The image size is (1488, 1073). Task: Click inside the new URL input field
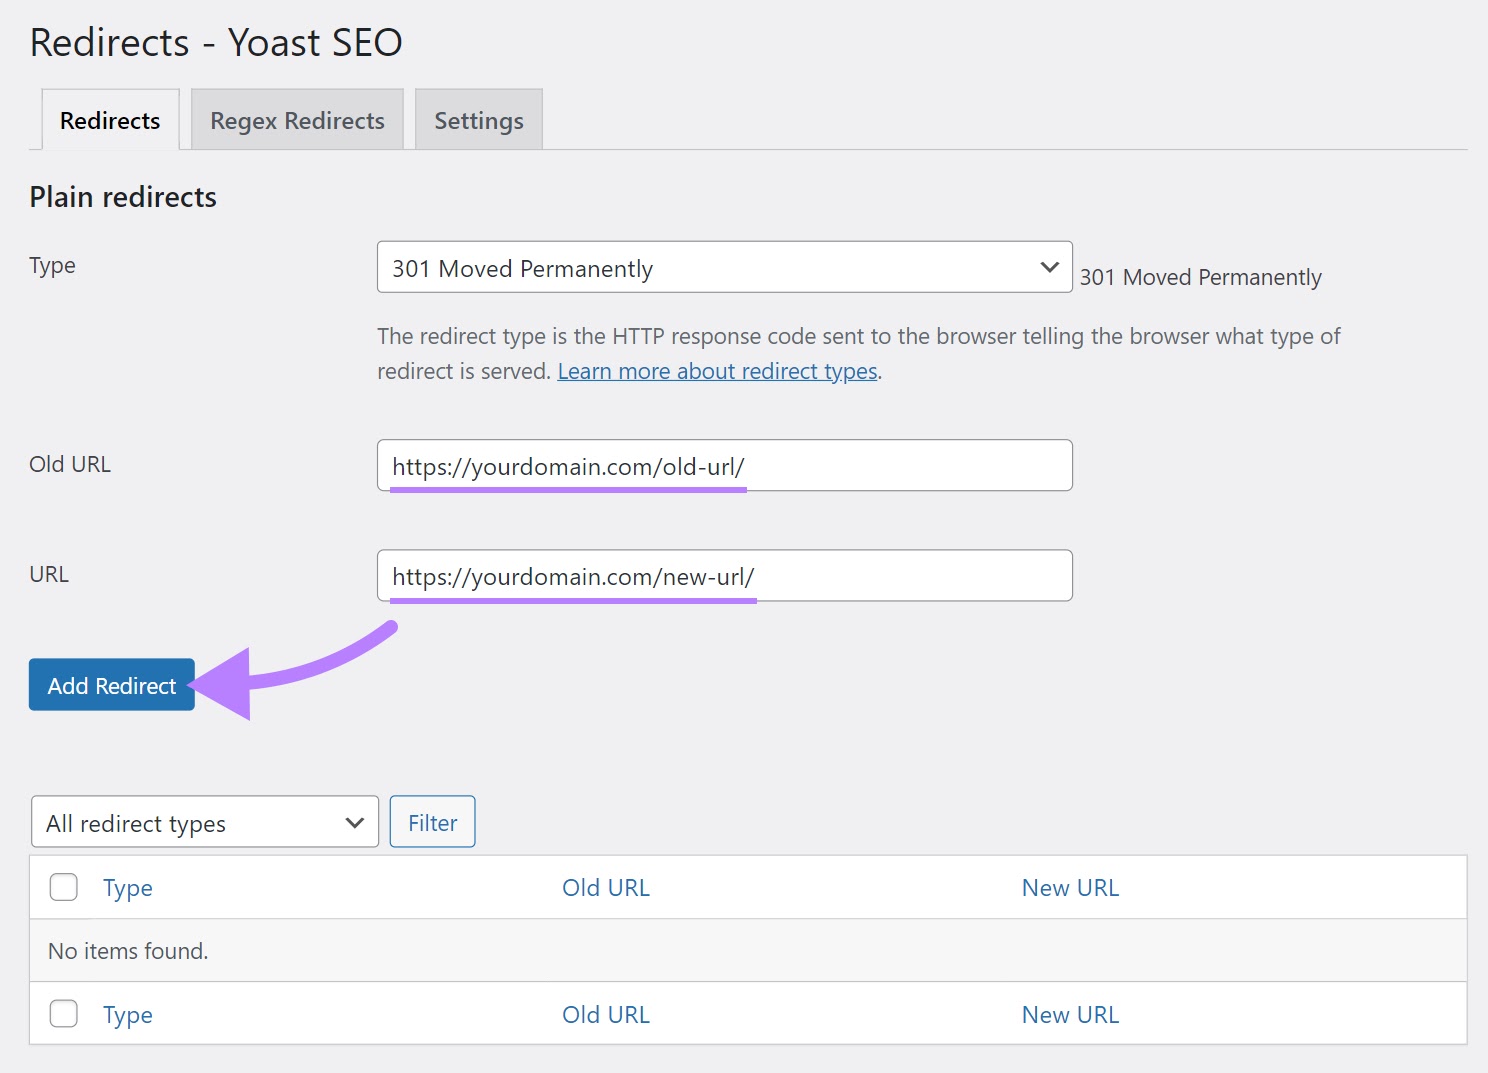724,575
